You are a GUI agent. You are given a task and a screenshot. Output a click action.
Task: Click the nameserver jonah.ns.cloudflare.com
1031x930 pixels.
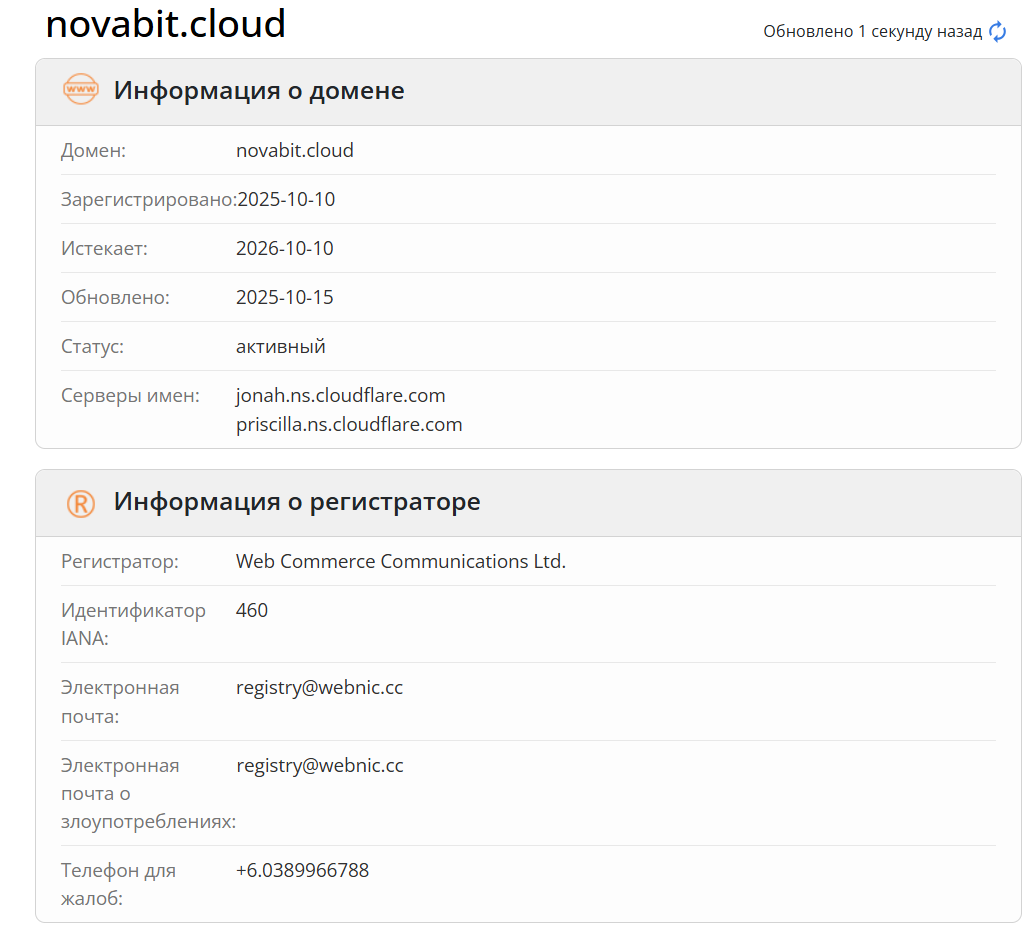pyautogui.click(x=340, y=395)
